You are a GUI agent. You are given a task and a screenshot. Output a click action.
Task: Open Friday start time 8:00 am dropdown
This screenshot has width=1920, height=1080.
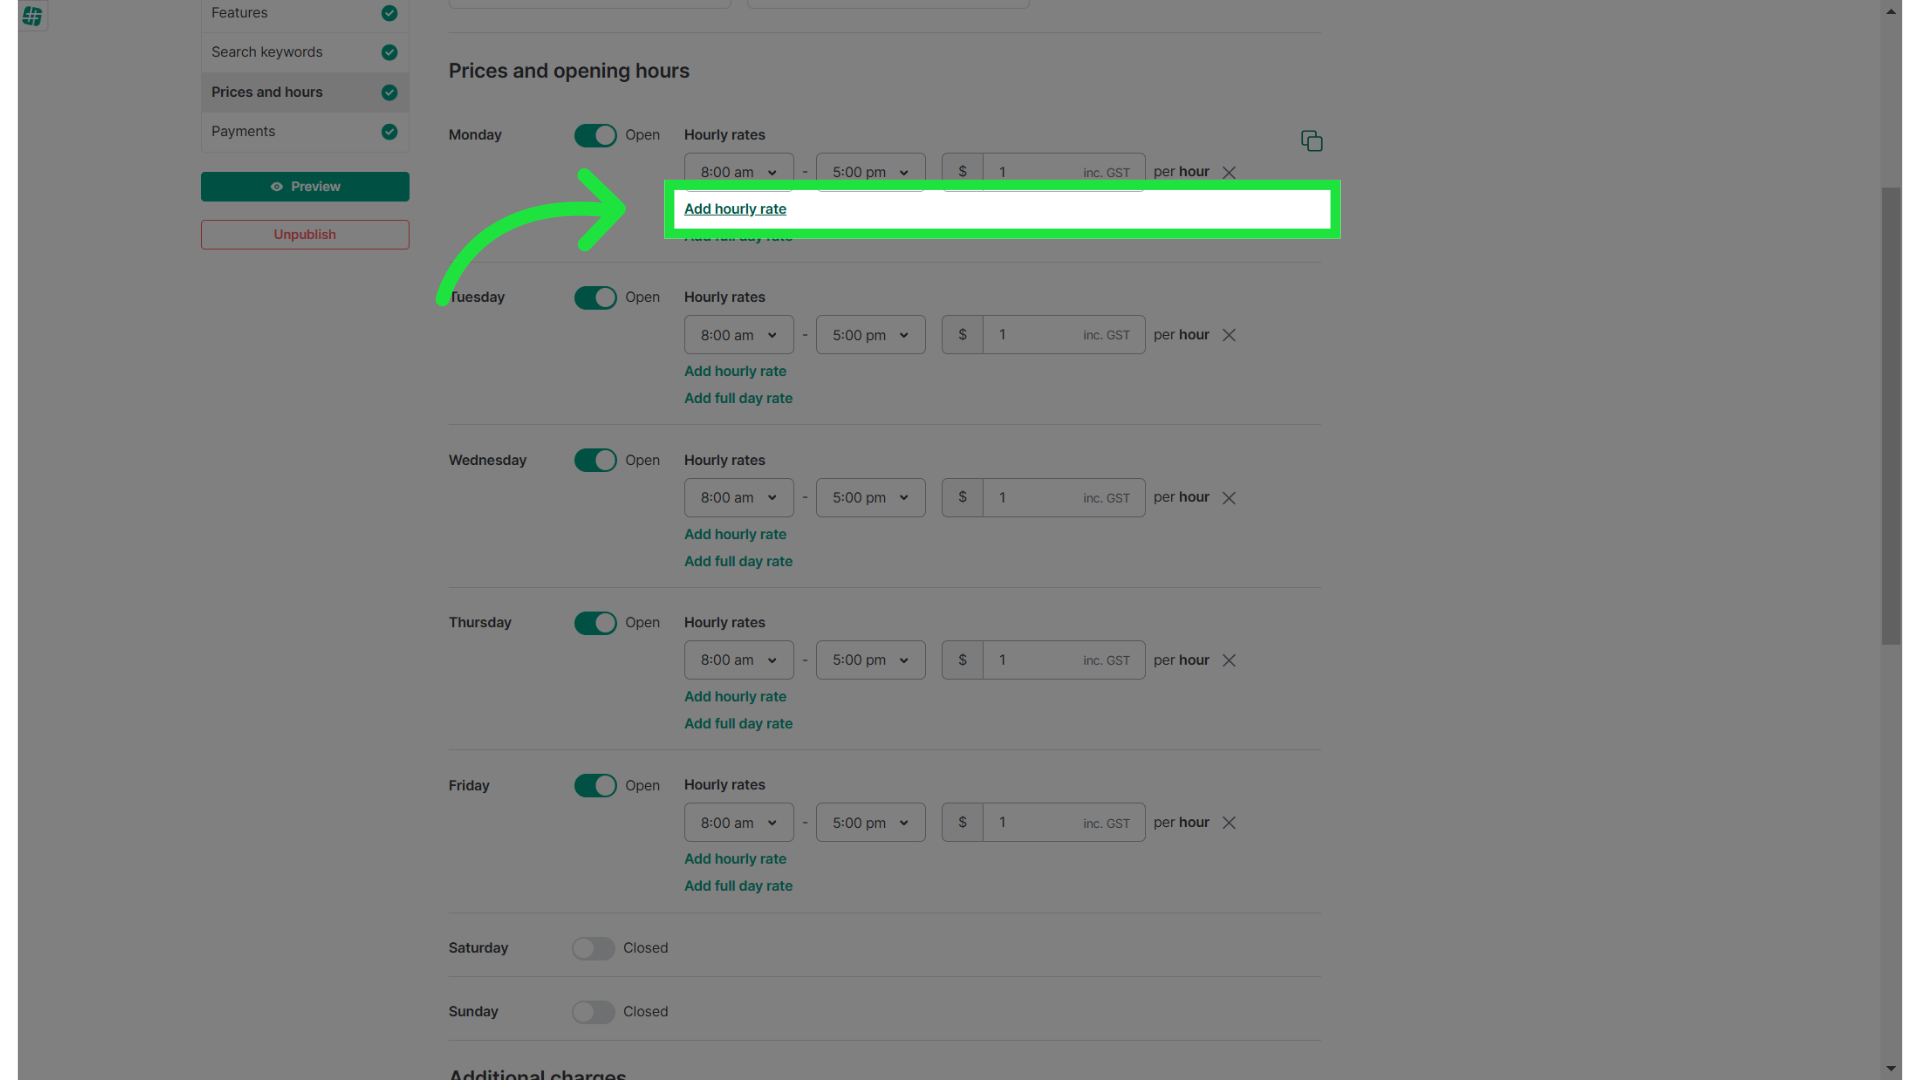(739, 823)
